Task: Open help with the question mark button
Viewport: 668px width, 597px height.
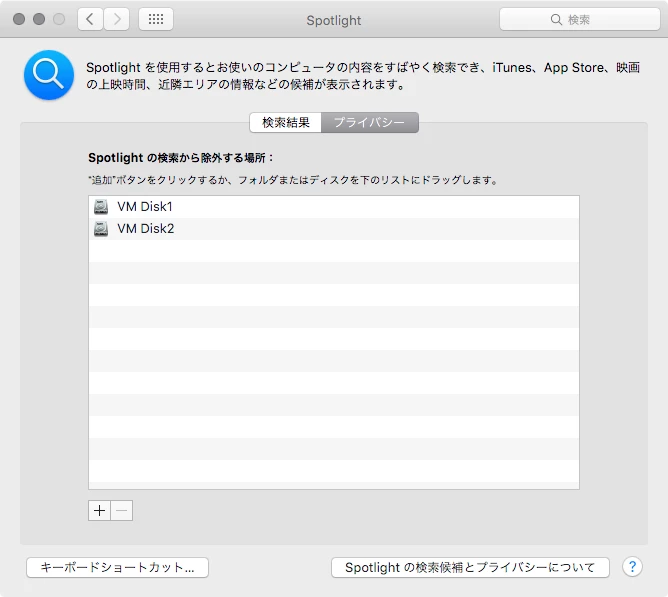Action: point(632,567)
